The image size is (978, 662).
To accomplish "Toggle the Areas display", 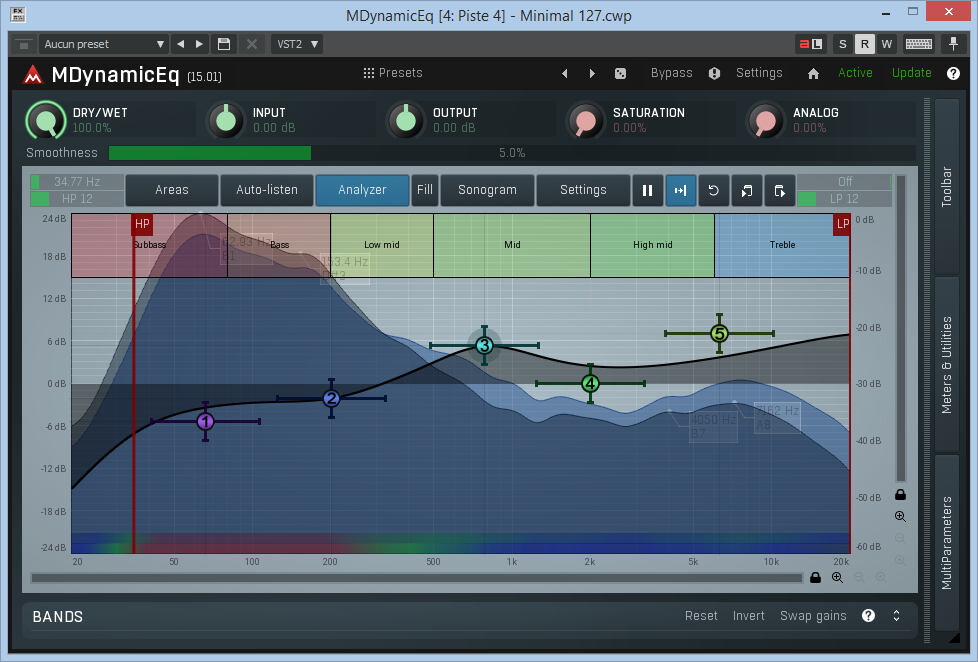I will (172, 190).
